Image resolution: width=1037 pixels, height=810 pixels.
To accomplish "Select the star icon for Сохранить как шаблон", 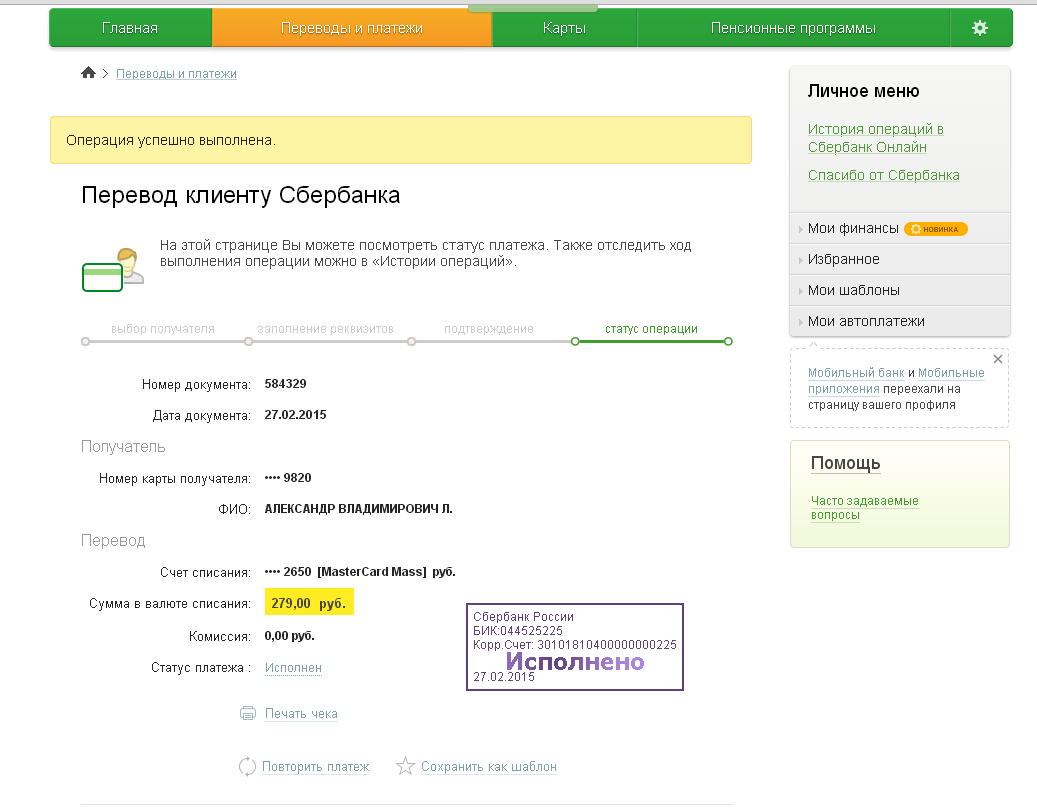I will [405, 765].
